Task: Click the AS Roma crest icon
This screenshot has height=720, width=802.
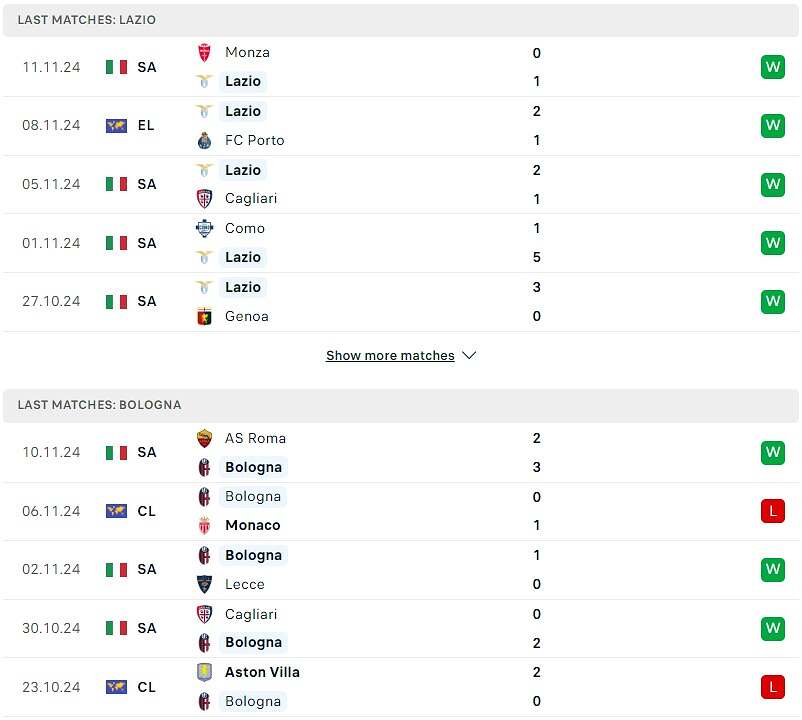Action: coord(204,438)
